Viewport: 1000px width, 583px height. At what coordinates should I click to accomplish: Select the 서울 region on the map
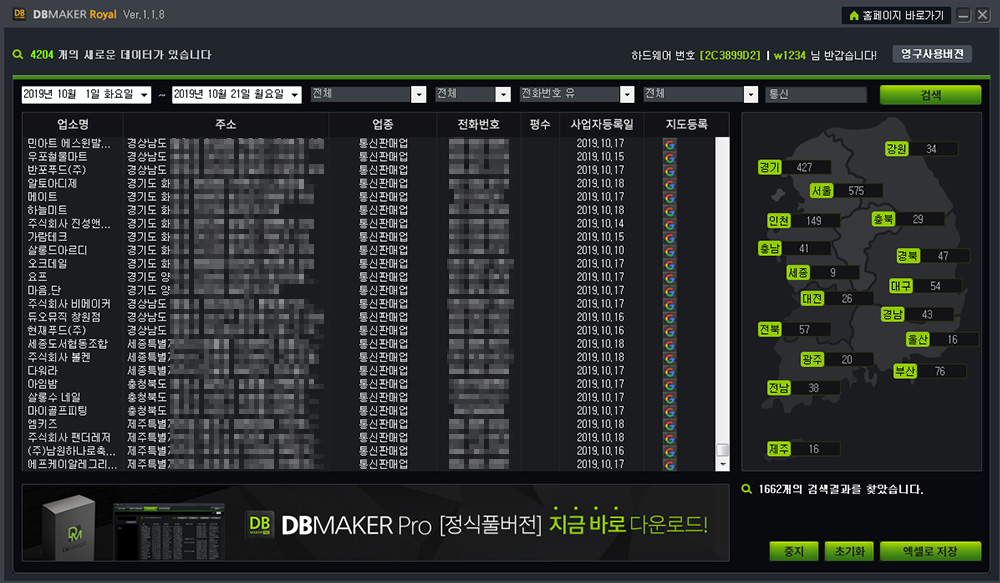pyautogui.click(x=821, y=191)
